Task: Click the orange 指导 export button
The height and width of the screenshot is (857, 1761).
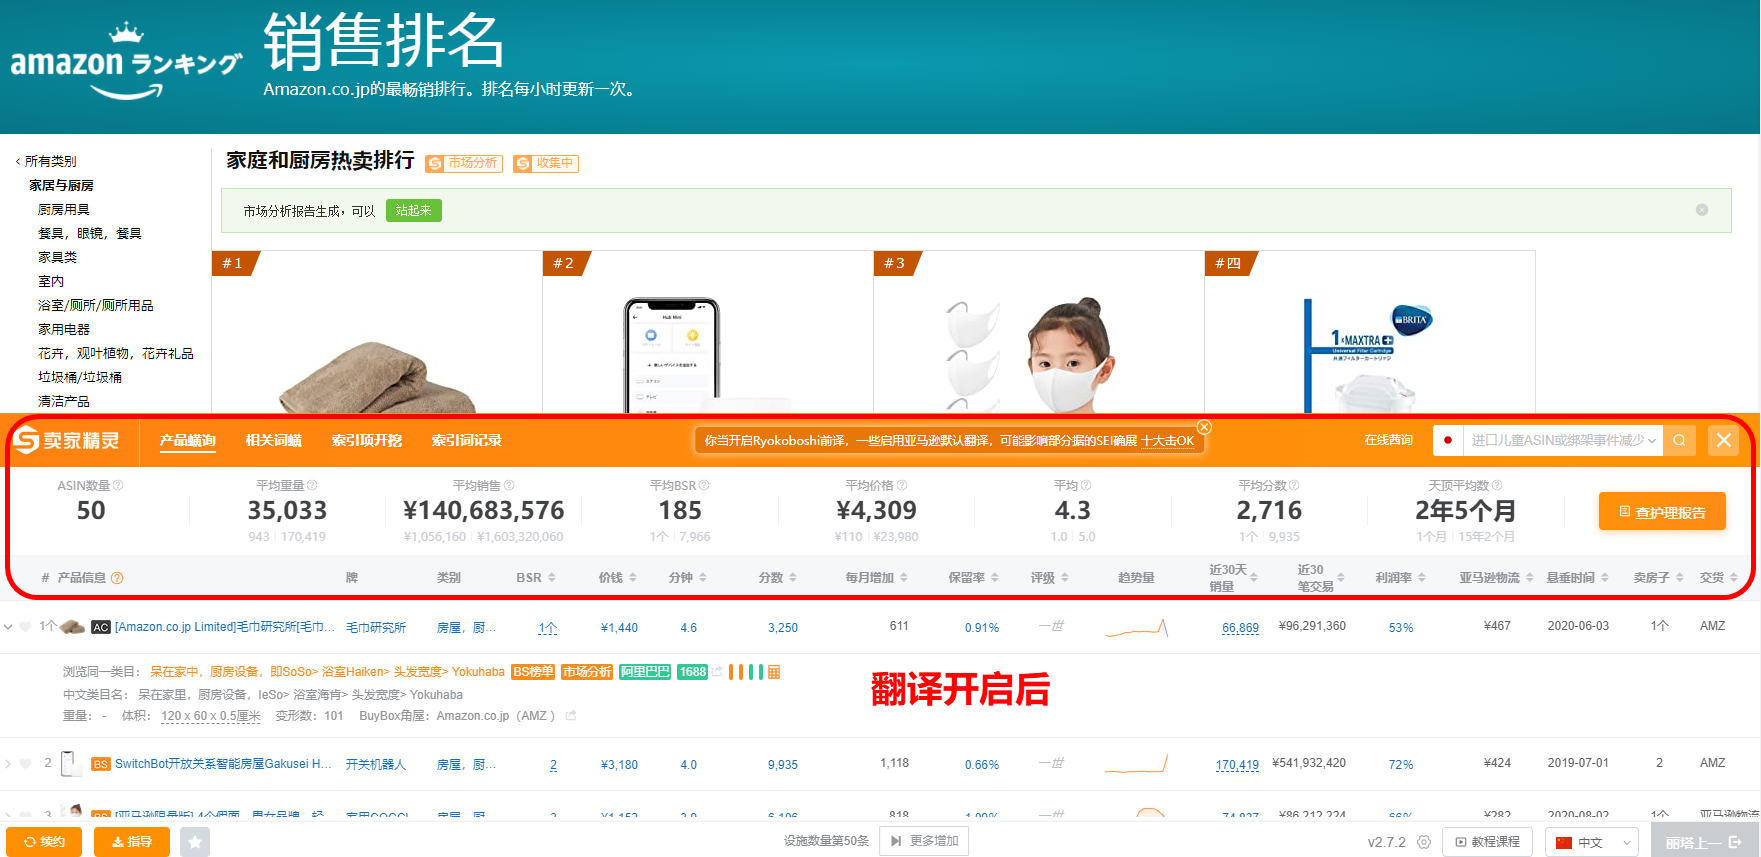Action: click(132, 842)
